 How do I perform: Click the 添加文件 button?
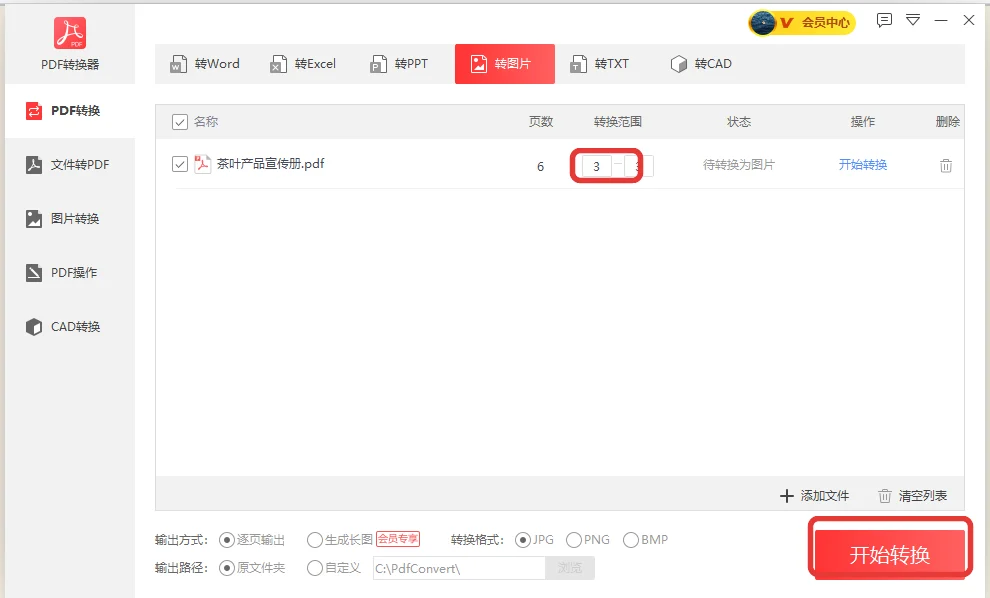(814, 496)
